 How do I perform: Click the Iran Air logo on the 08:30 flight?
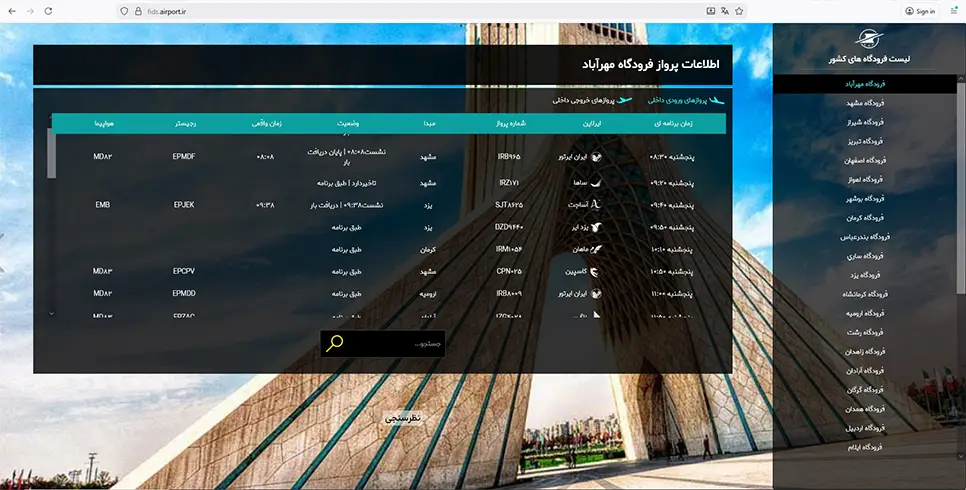pyautogui.click(x=596, y=157)
